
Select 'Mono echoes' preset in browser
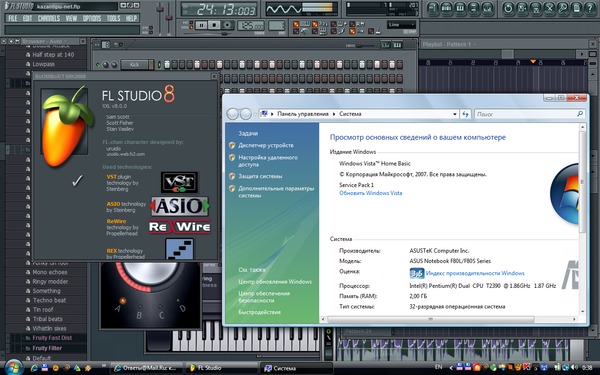click(49, 272)
